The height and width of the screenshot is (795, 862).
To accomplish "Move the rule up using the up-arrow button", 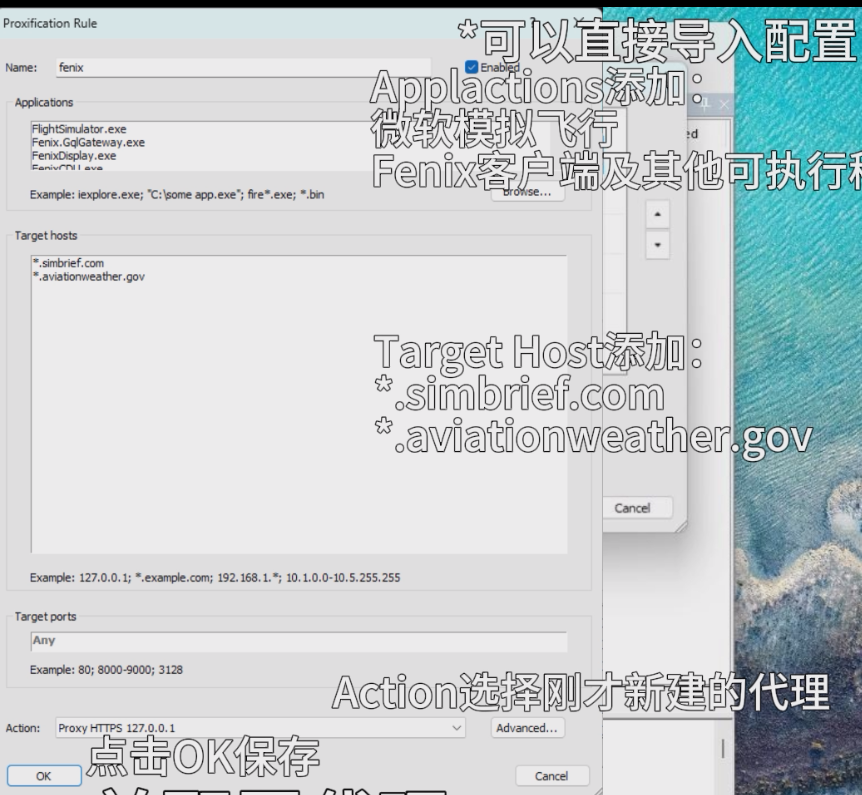I will tap(658, 213).
